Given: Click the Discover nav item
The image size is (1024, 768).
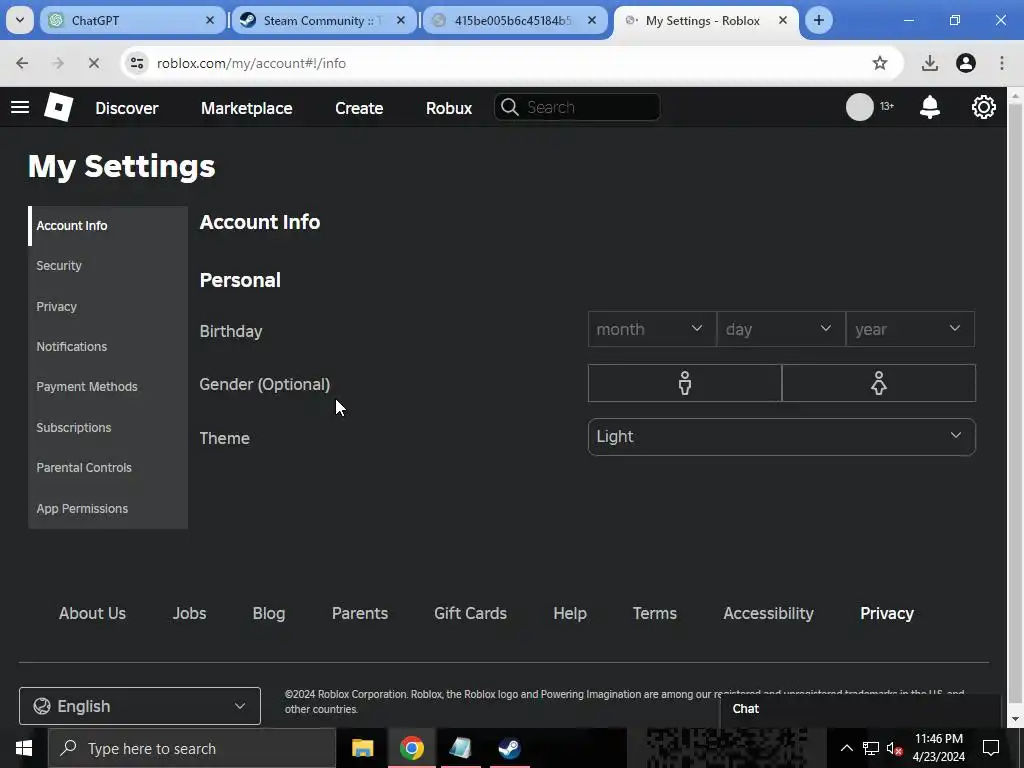Looking at the screenshot, I should point(127,108).
